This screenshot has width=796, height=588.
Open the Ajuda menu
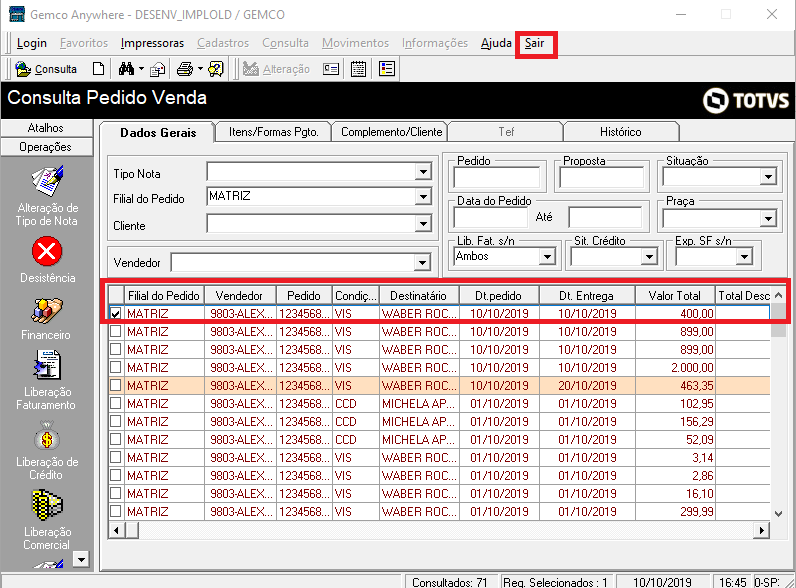[496, 43]
